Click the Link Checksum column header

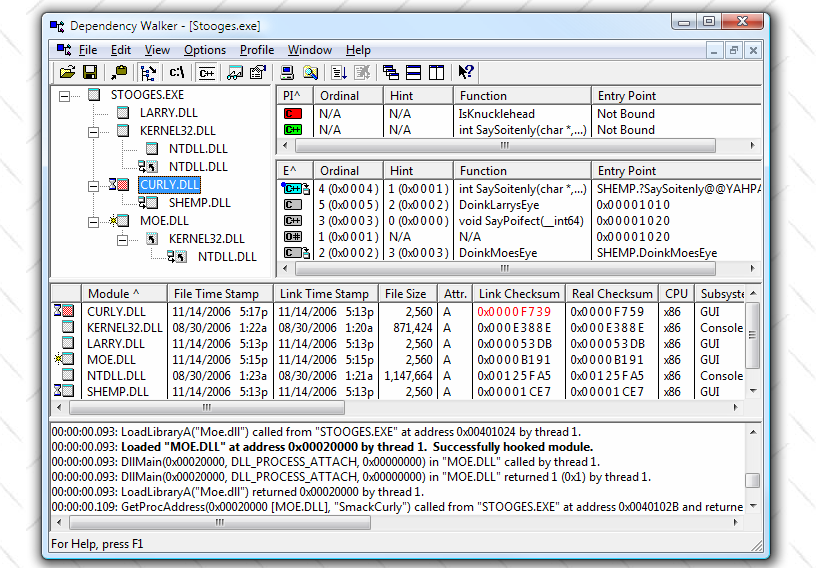pos(518,293)
